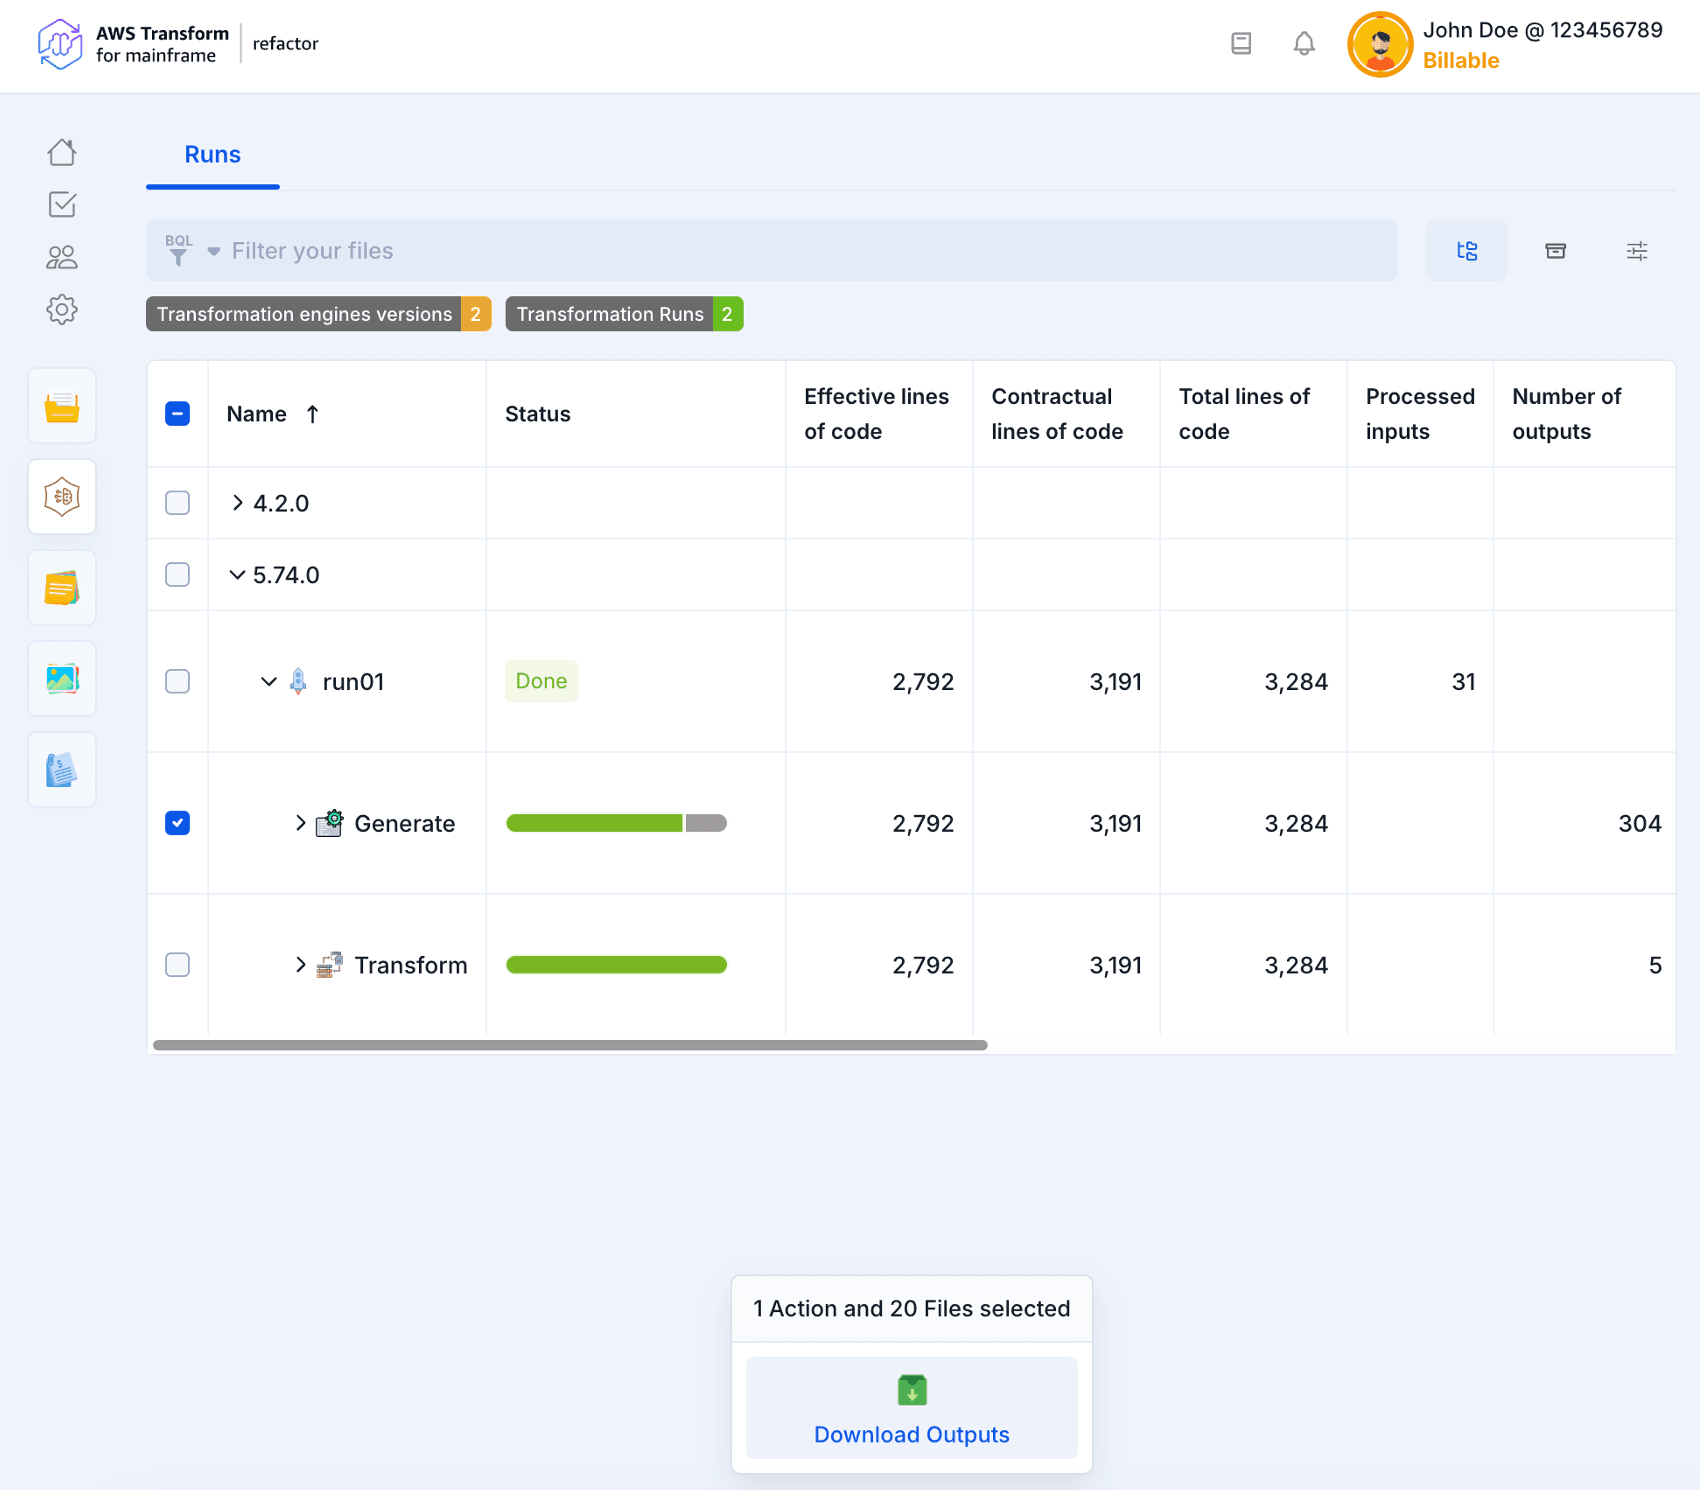
Task: Open the home icon in sidebar
Action: tap(62, 152)
